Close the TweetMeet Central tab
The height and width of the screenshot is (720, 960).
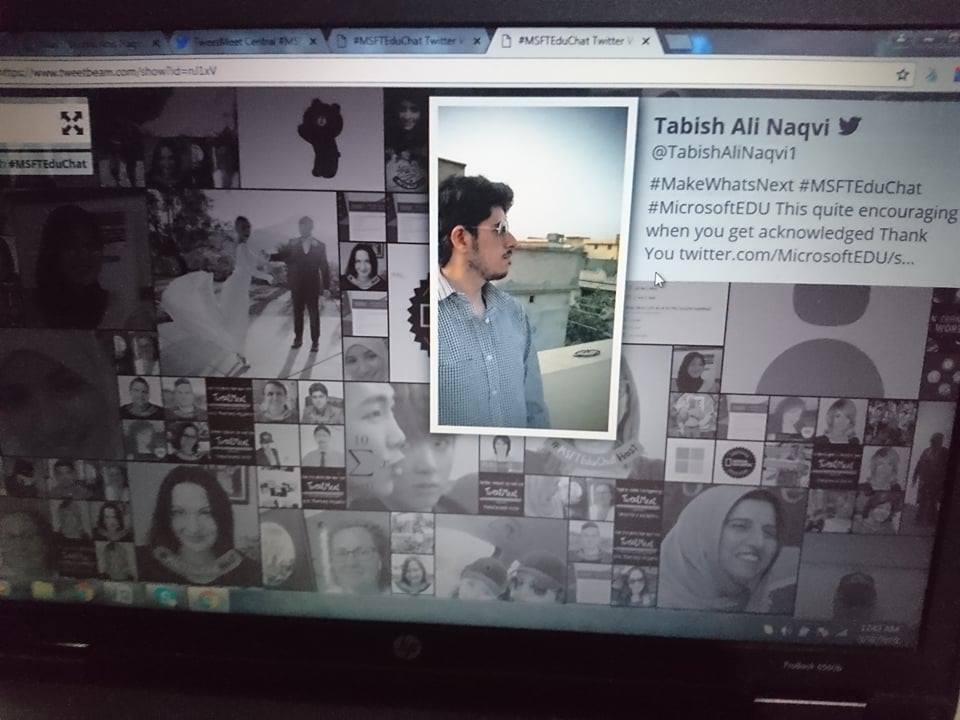pyautogui.click(x=313, y=42)
